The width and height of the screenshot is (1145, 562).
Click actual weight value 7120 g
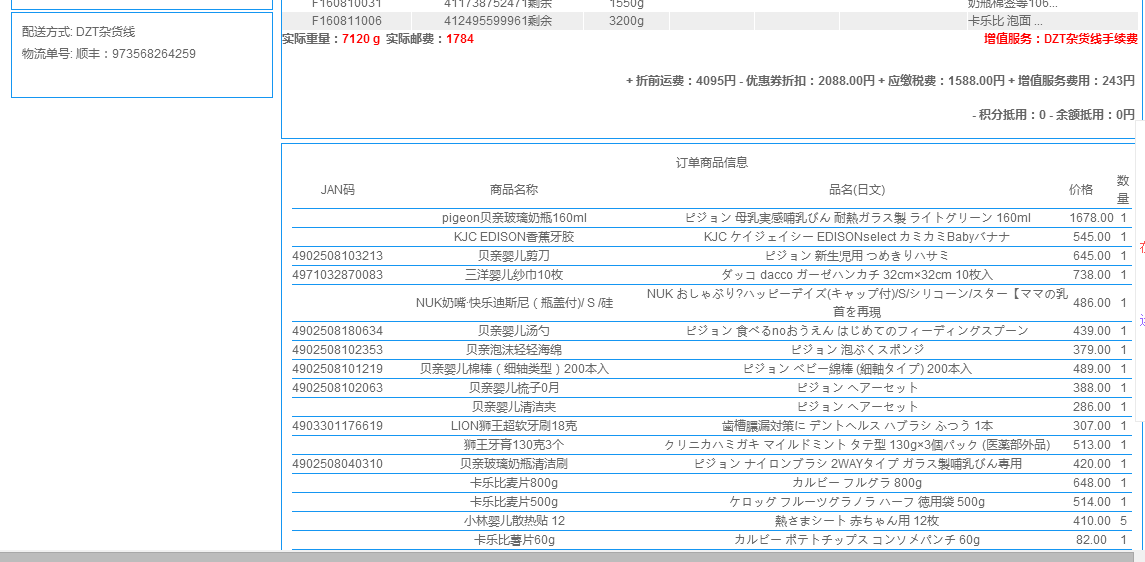point(361,39)
